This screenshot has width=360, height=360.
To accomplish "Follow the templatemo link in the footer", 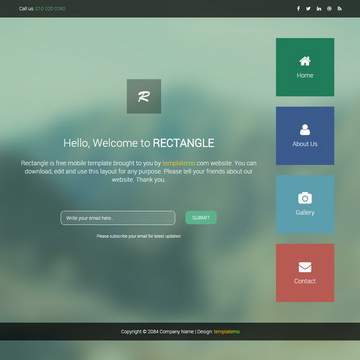I will tap(227, 332).
